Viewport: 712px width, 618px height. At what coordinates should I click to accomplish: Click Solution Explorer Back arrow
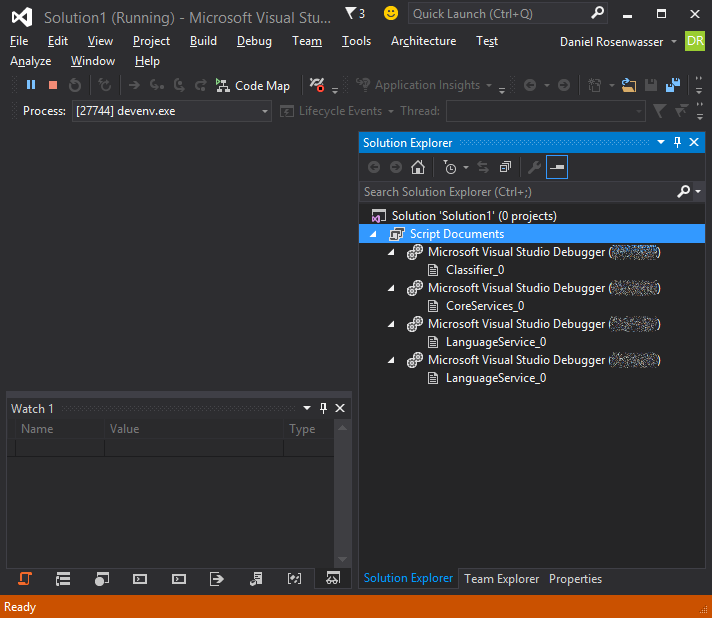[x=374, y=167]
